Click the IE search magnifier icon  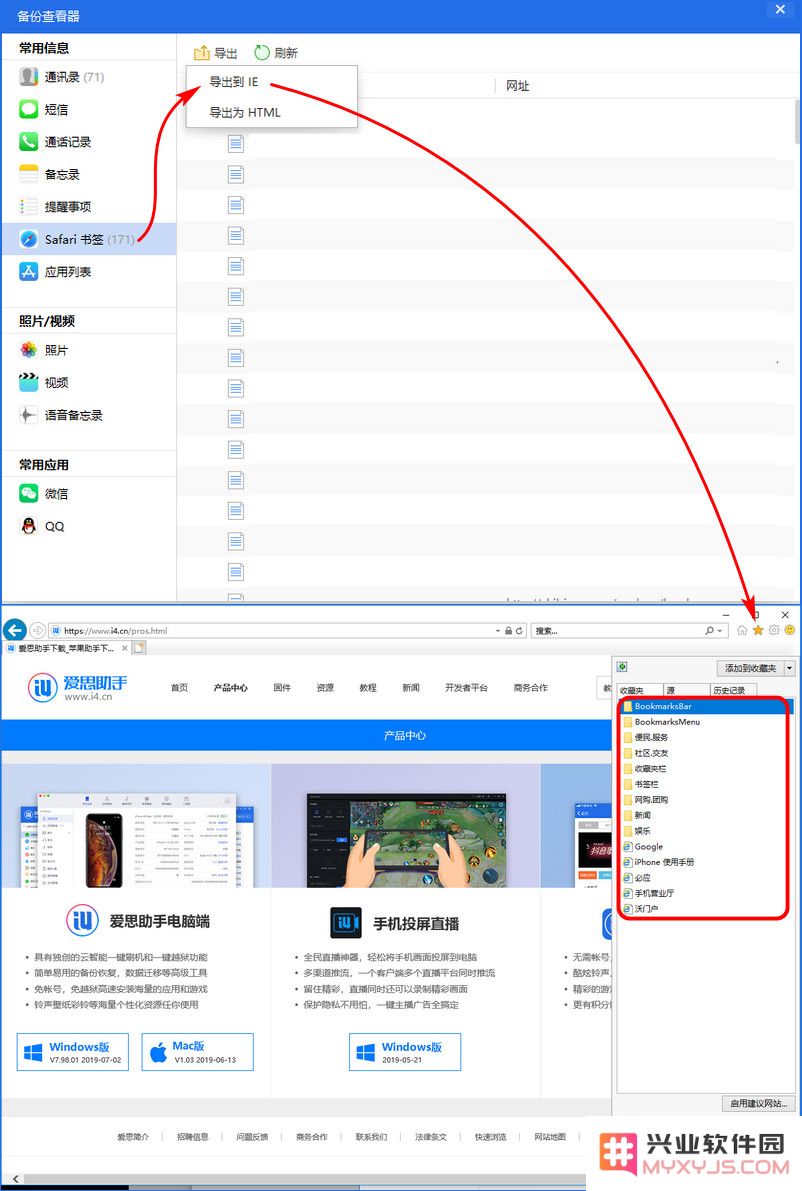709,630
